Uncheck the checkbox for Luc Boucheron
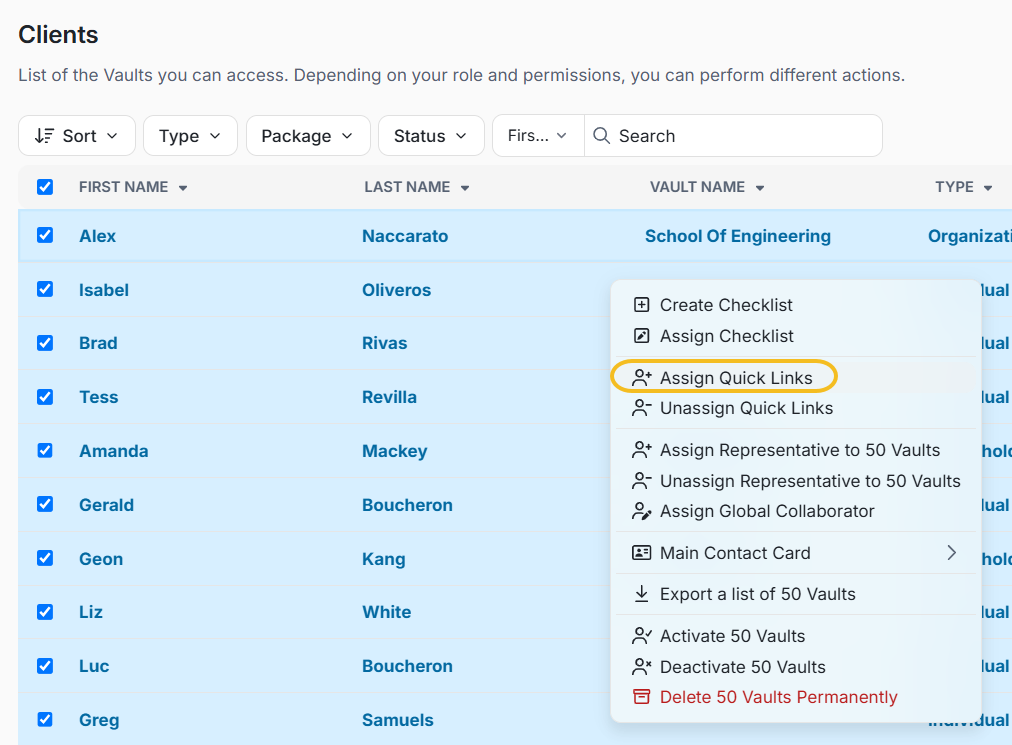The image size is (1012, 745). 45,666
